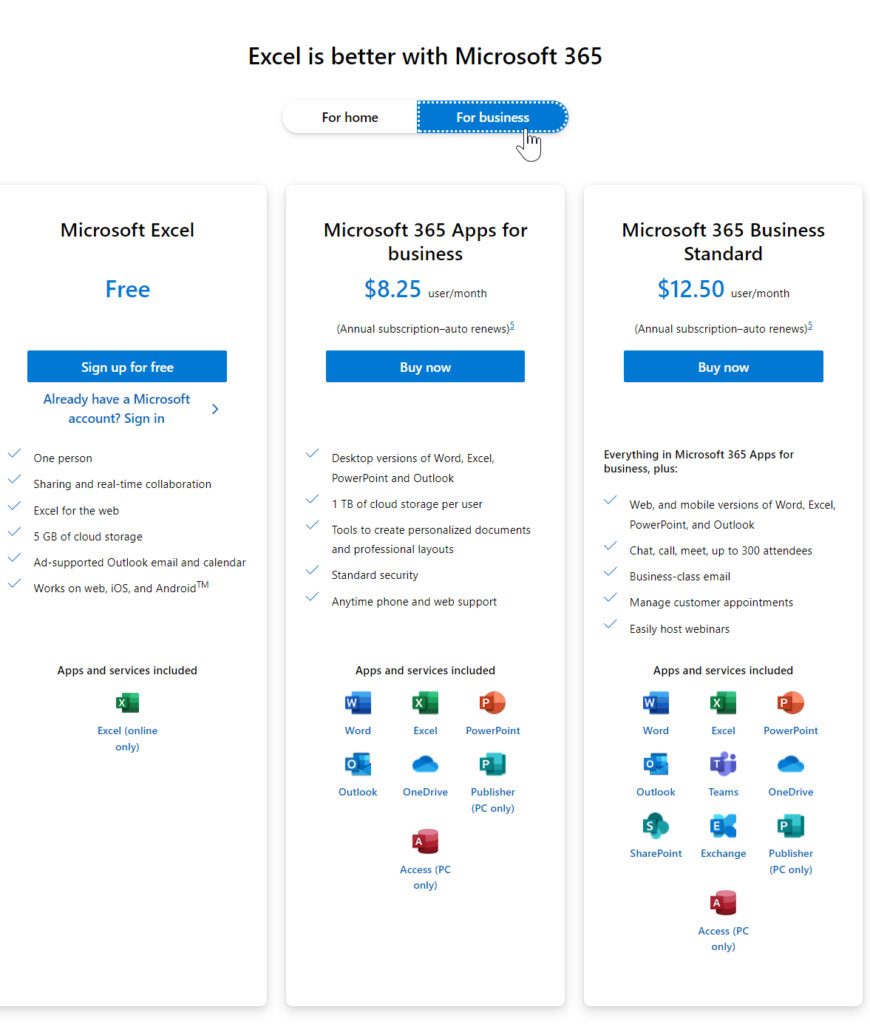Click the Exchange icon
This screenshot has height=1024, width=870.
coord(723,826)
